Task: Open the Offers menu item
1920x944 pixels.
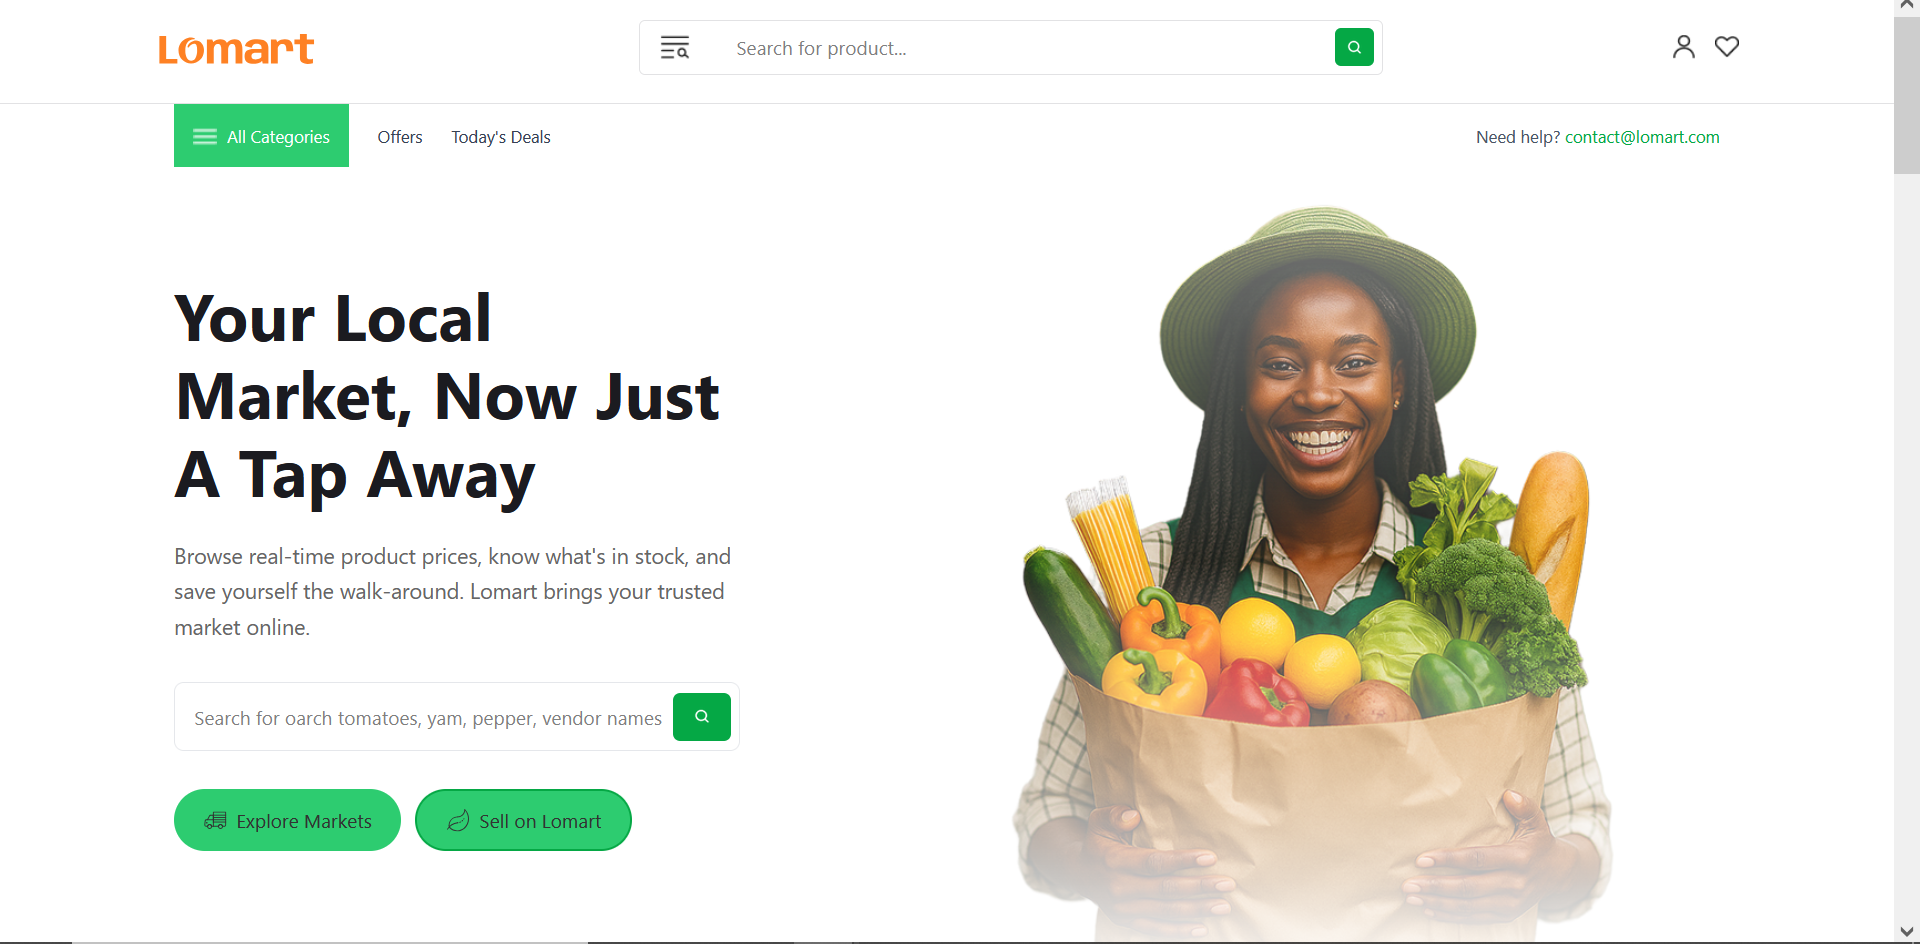Action: pos(400,137)
